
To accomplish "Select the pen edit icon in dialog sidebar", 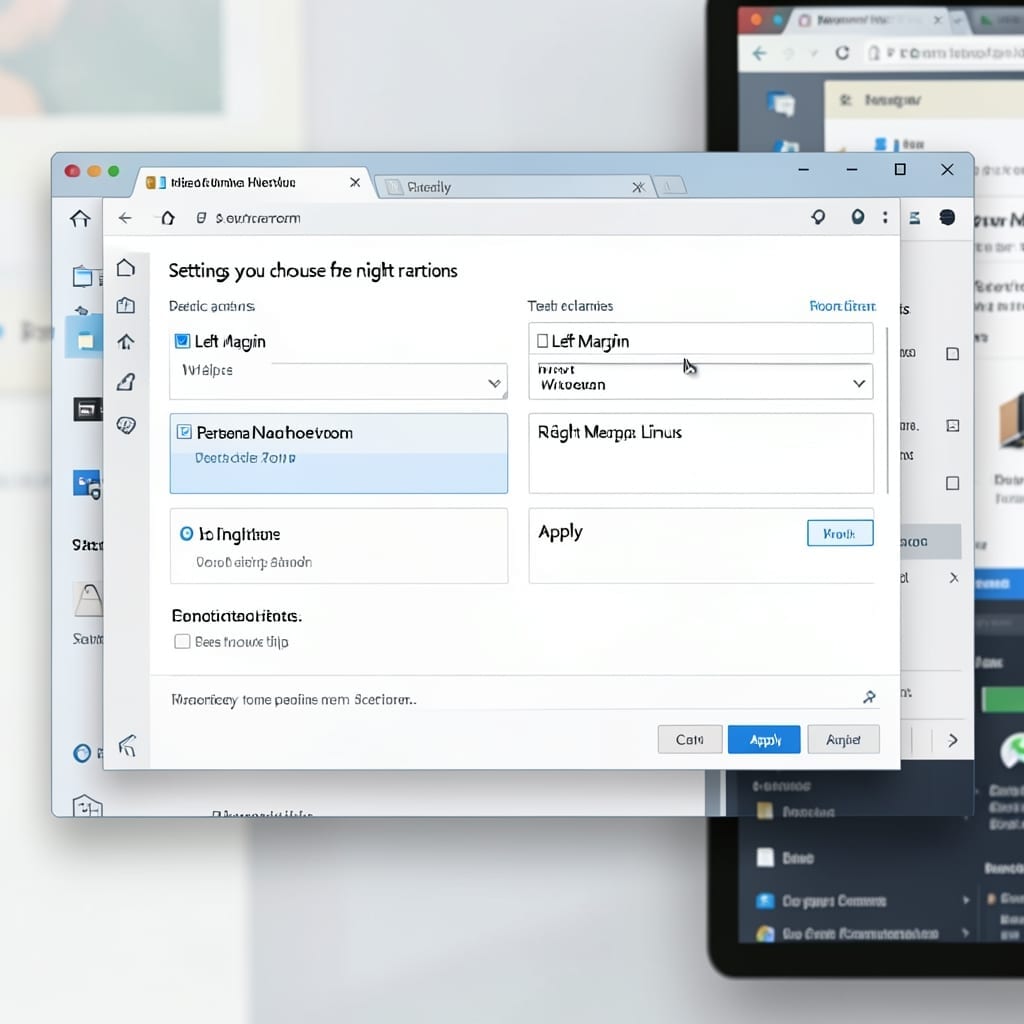I will pyautogui.click(x=126, y=382).
